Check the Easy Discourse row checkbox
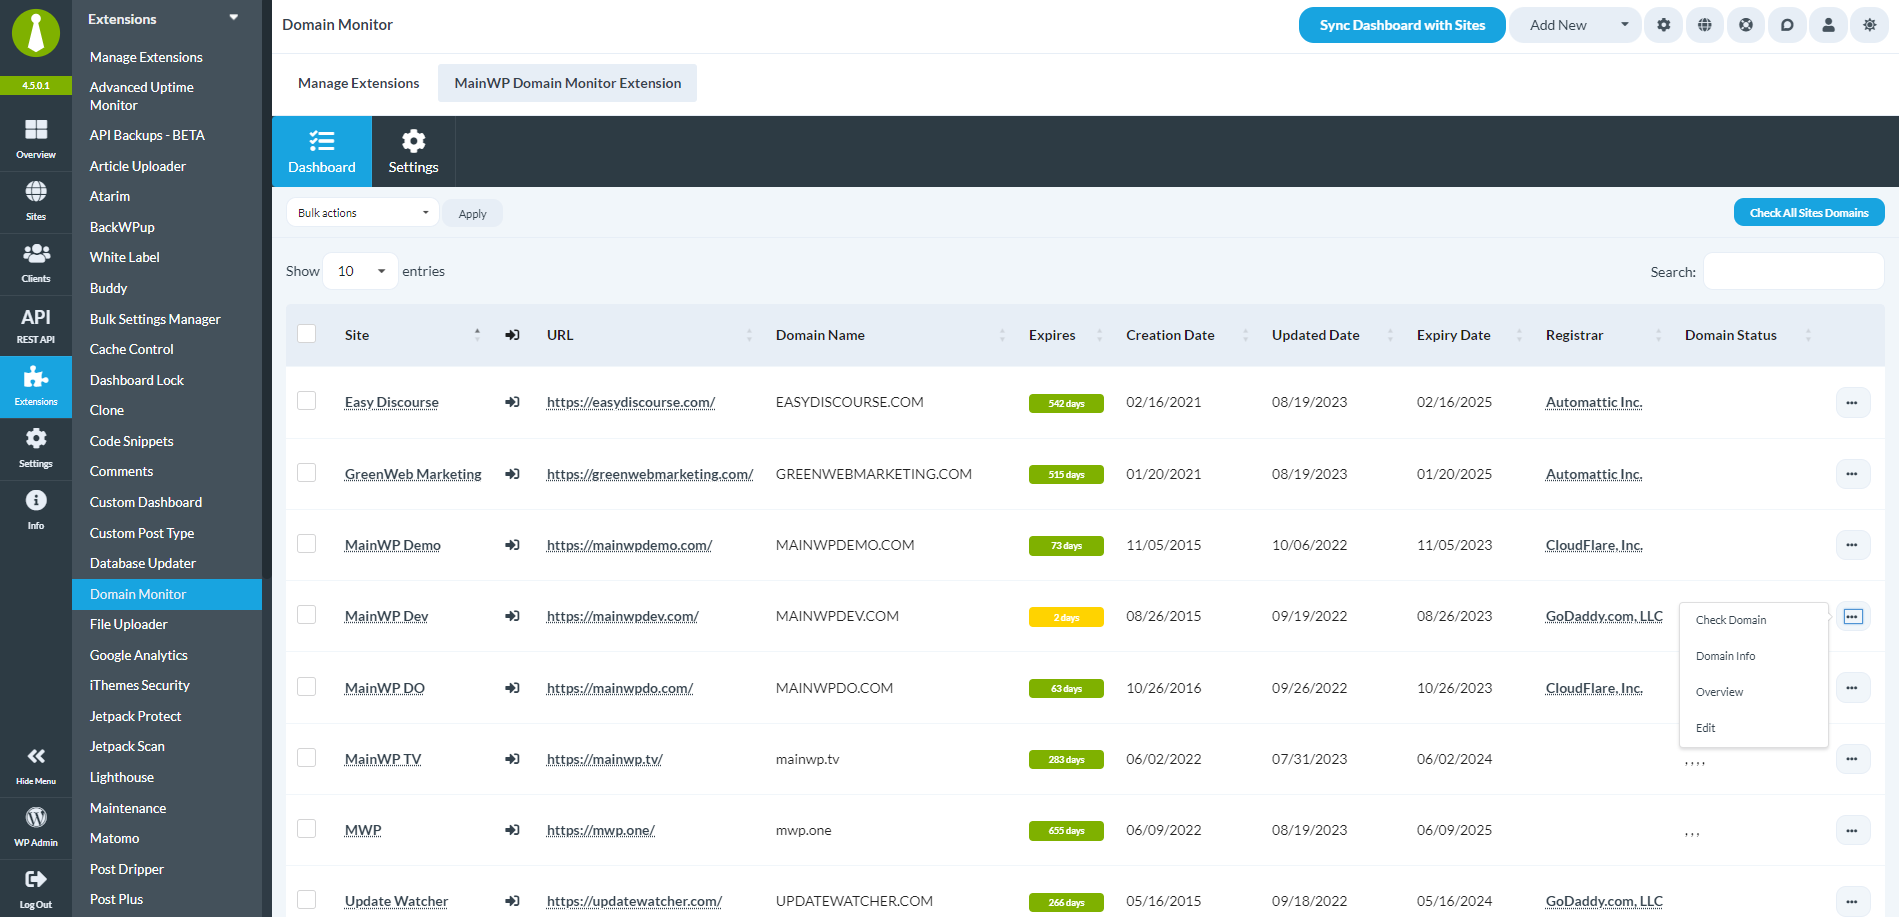This screenshot has height=917, width=1899. click(x=307, y=401)
